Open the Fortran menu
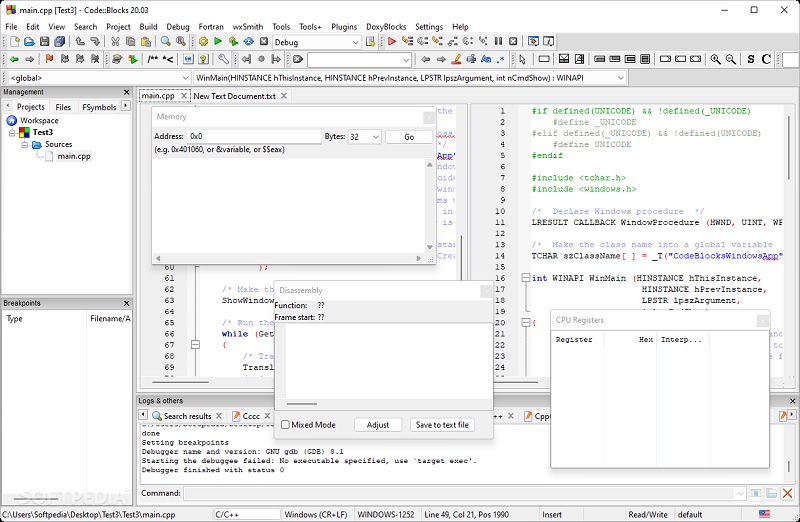 [210, 27]
